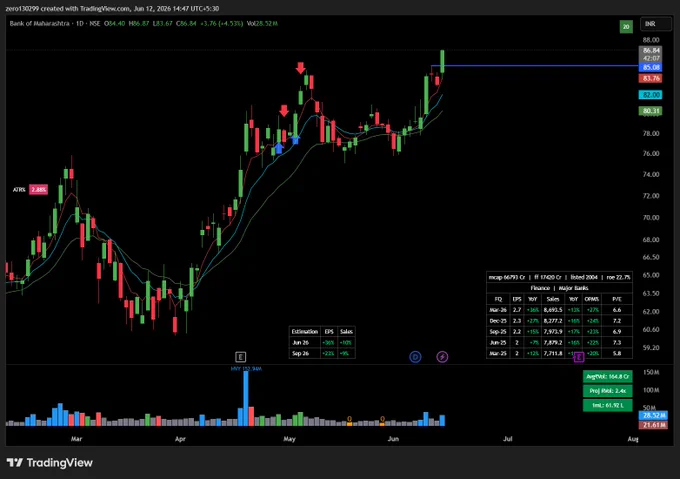This screenshot has height=479, width=680.
Task: Click the Jun-25 row in fundamentals table
Action: tap(559, 342)
